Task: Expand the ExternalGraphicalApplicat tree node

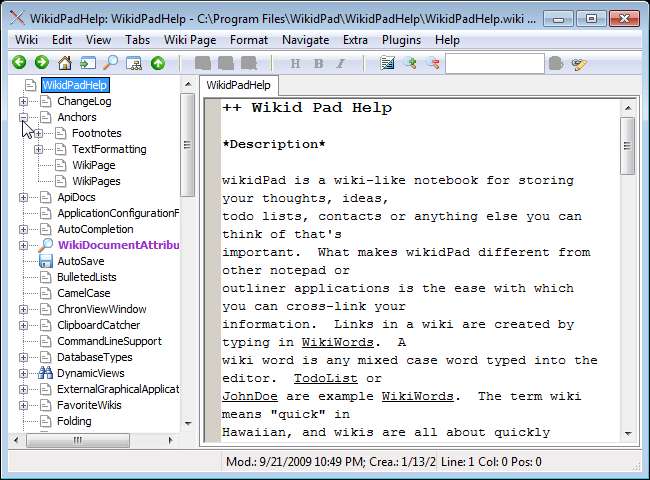Action: 24,389
